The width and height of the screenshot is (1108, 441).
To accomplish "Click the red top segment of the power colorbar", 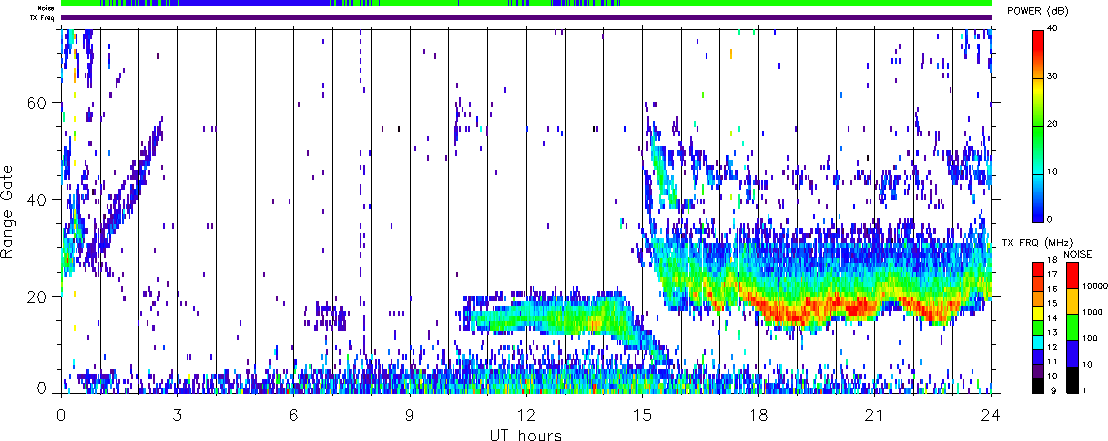I will [x=1038, y=54].
